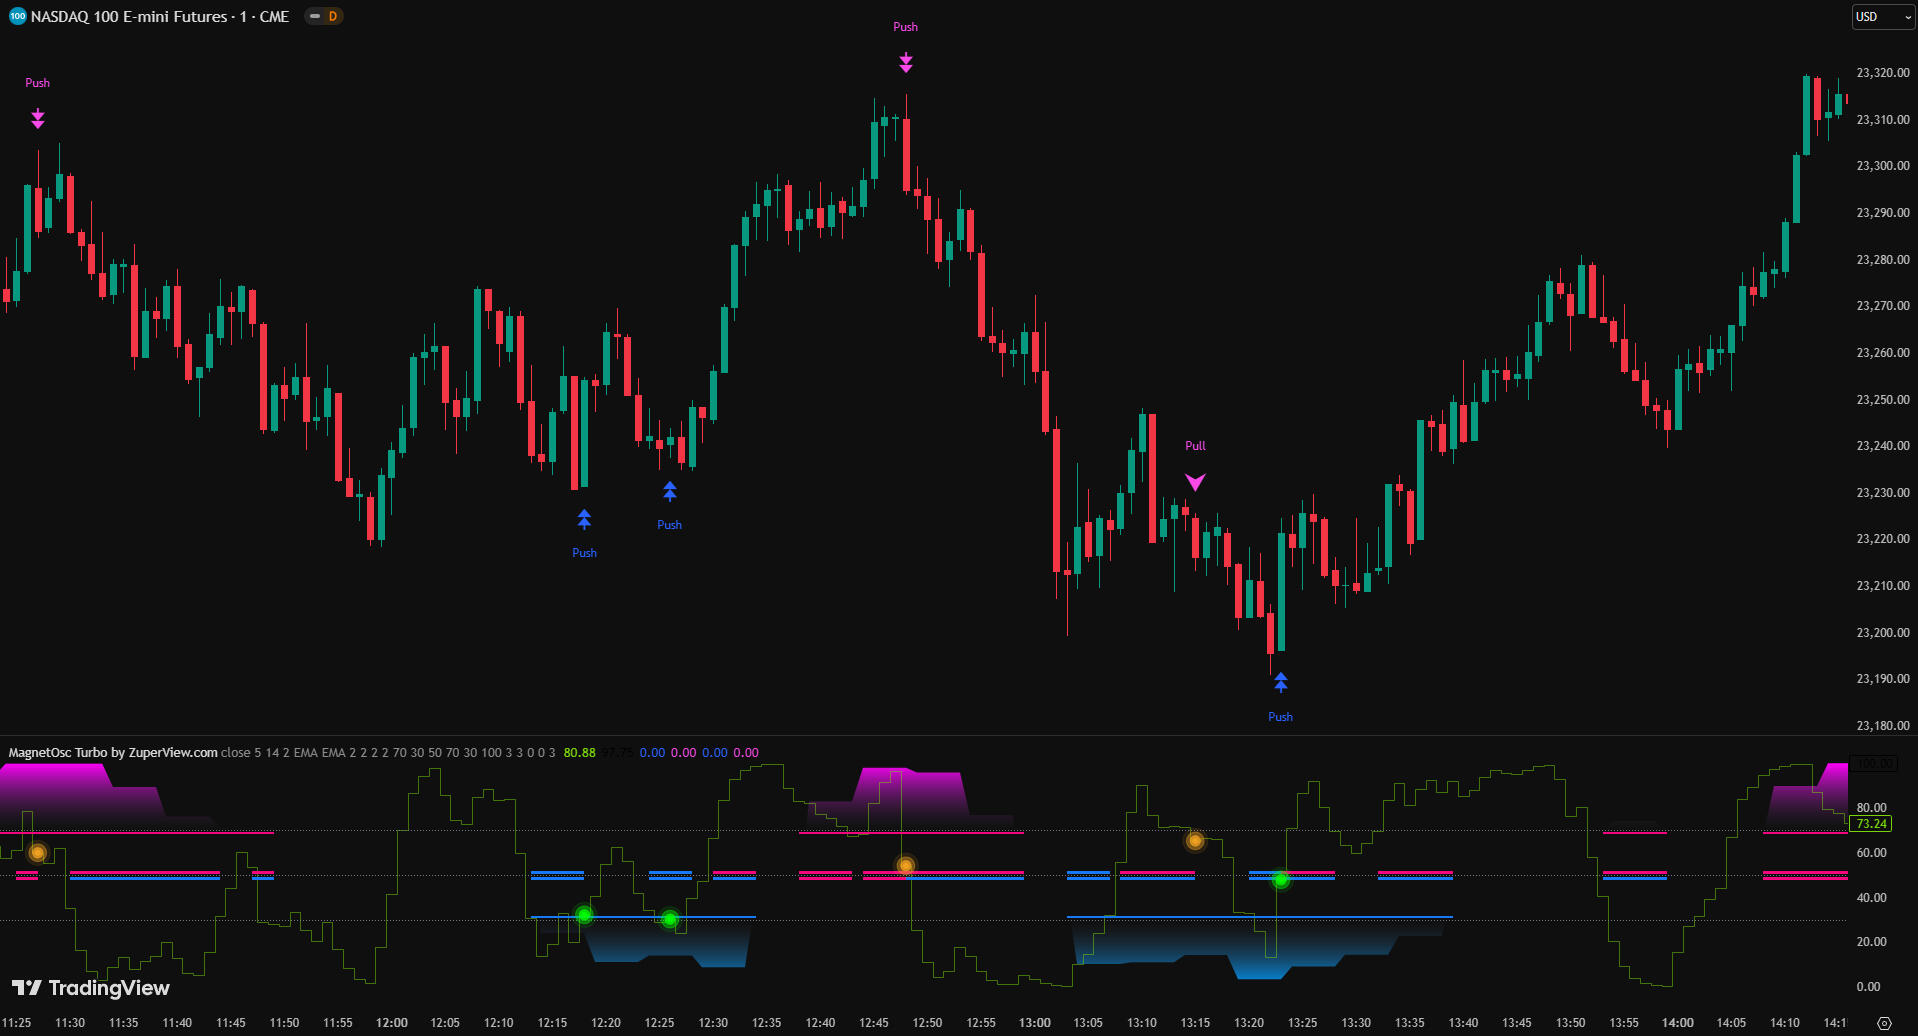Click the green 73.24 oscillator price label
This screenshot has height=1036, width=1918.
pyautogui.click(x=1870, y=824)
